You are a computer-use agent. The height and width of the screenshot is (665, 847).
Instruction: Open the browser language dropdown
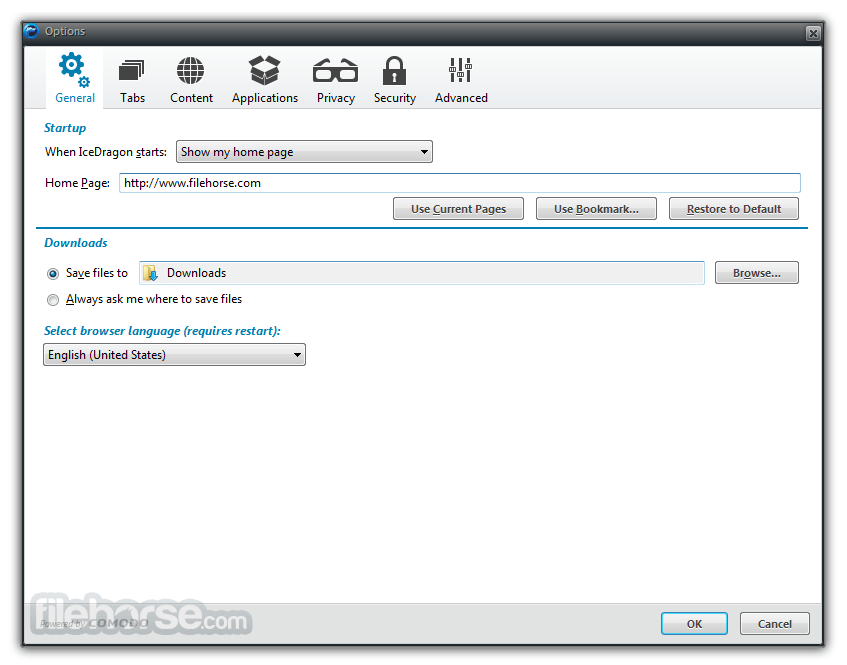[174, 355]
